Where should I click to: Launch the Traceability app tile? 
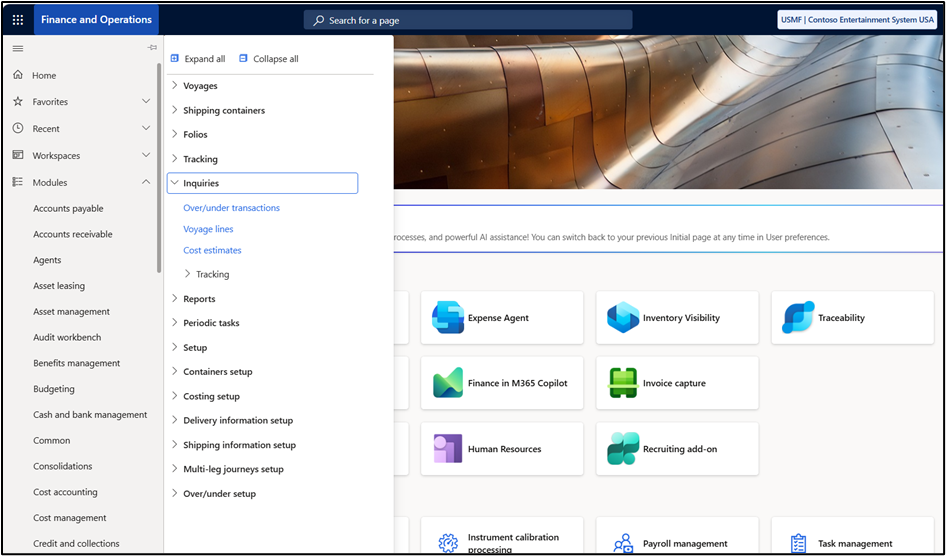click(x=852, y=318)
